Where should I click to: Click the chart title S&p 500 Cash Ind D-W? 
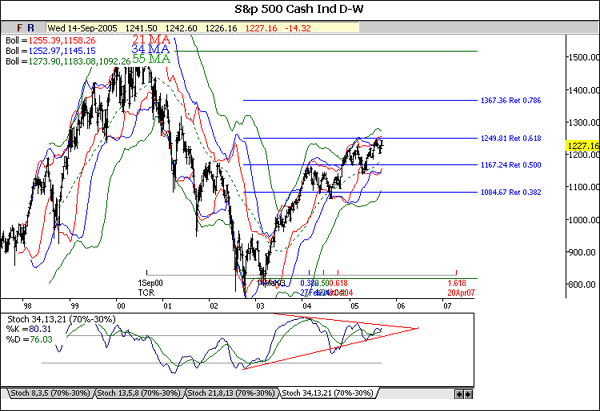[x=299, y=9]
